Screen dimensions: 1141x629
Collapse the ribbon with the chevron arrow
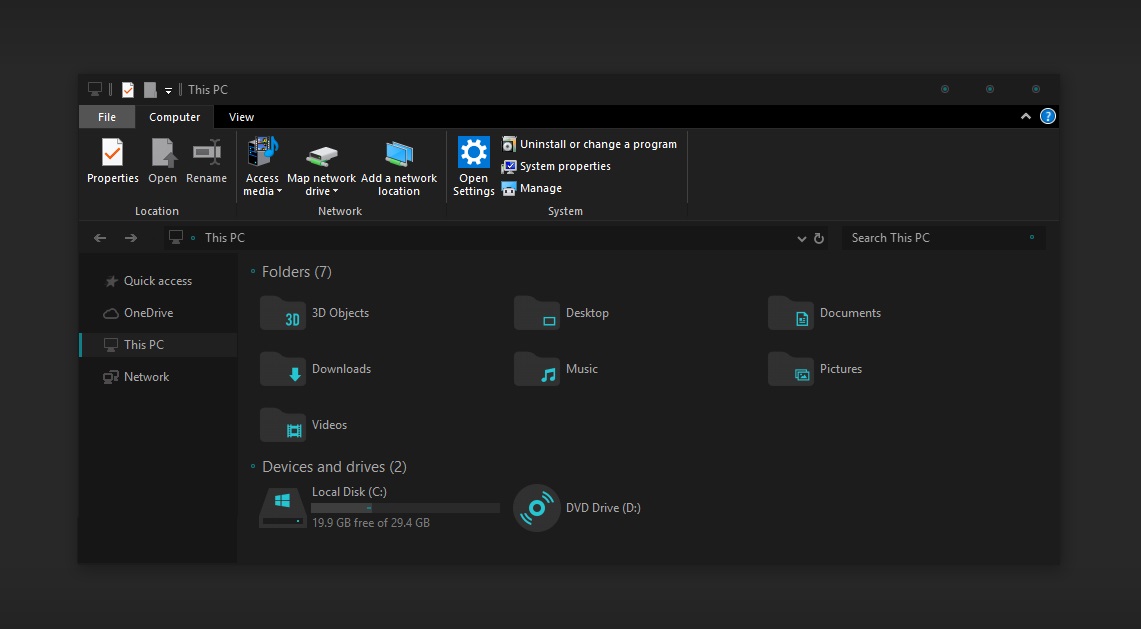[x=1025, y=117]
